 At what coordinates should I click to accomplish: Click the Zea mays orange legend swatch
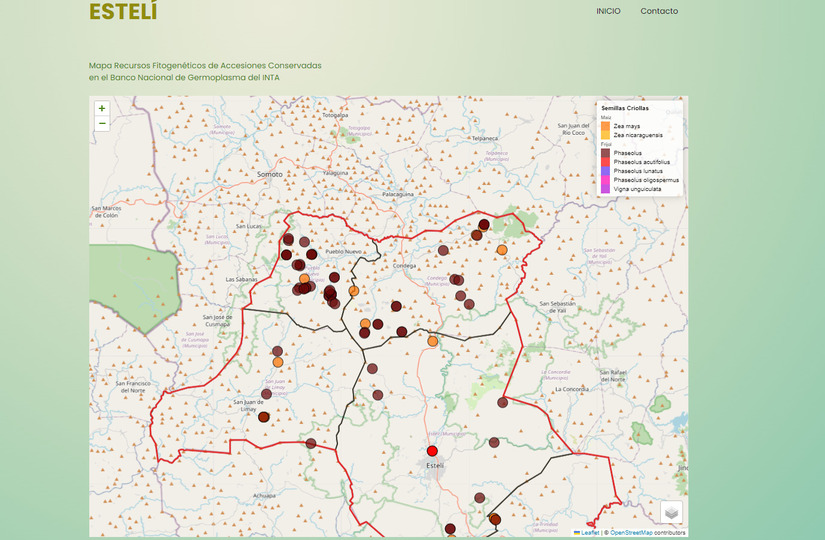606,126
